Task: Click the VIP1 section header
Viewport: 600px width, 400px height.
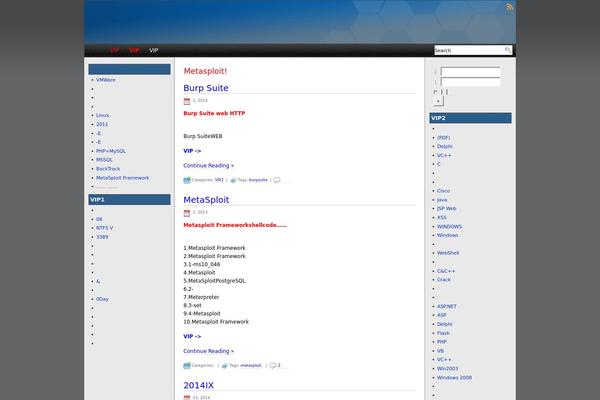Action: coord(129,199)
